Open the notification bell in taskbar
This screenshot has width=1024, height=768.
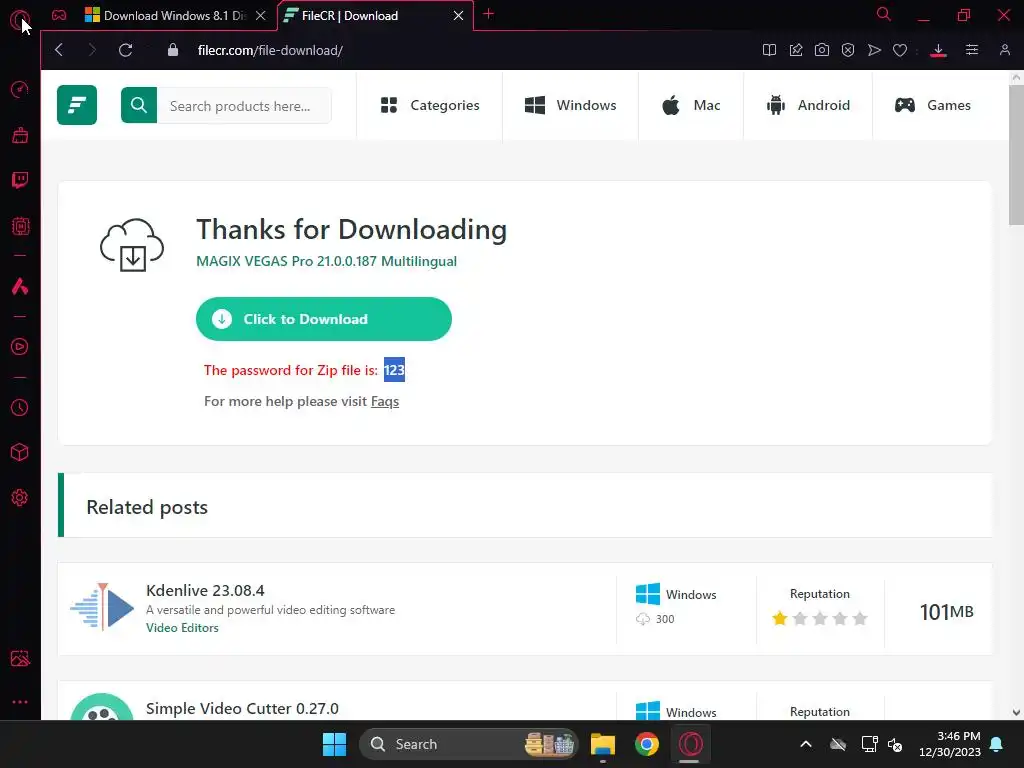pyautogui.click(x=997, y=744)
